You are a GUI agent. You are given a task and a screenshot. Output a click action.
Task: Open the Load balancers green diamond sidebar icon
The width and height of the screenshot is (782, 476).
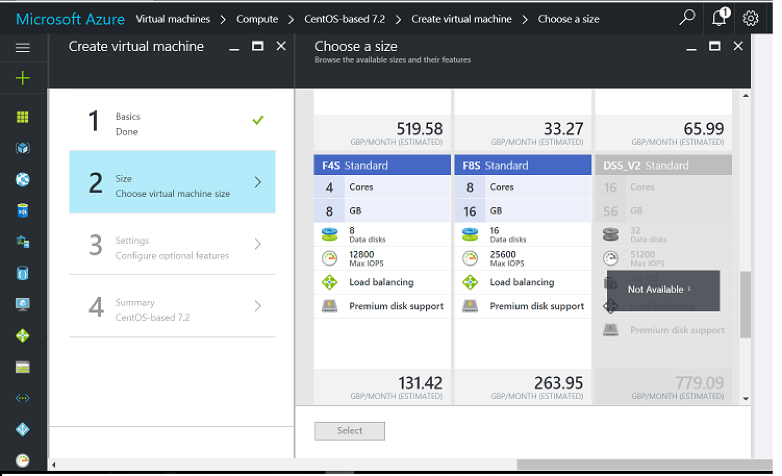(x=22, y=336)
